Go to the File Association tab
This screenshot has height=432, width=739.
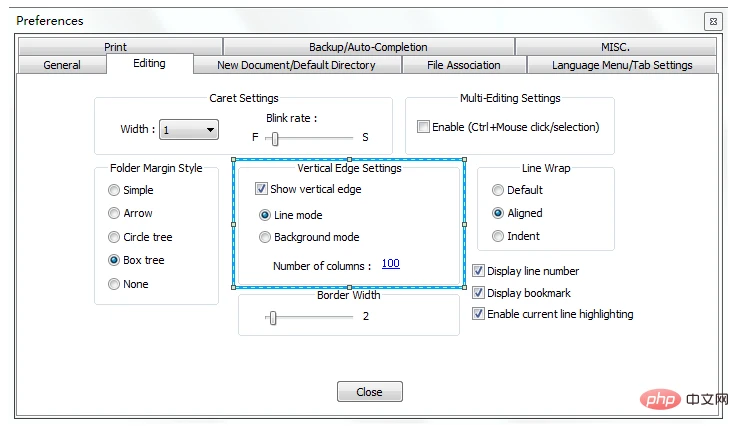[463, 65]
